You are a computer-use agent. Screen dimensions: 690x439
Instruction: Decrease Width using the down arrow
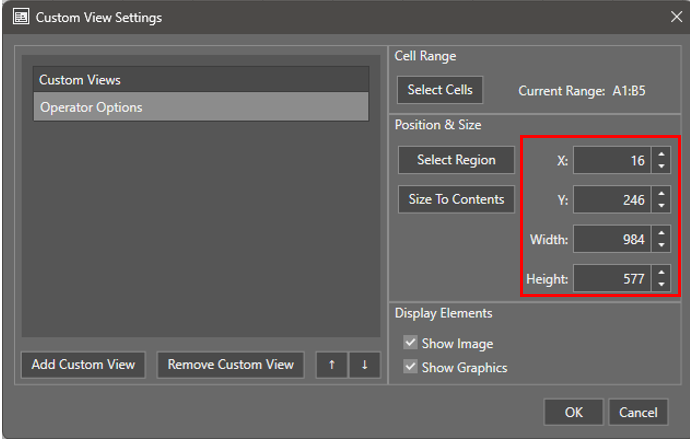tap(661, 245)
